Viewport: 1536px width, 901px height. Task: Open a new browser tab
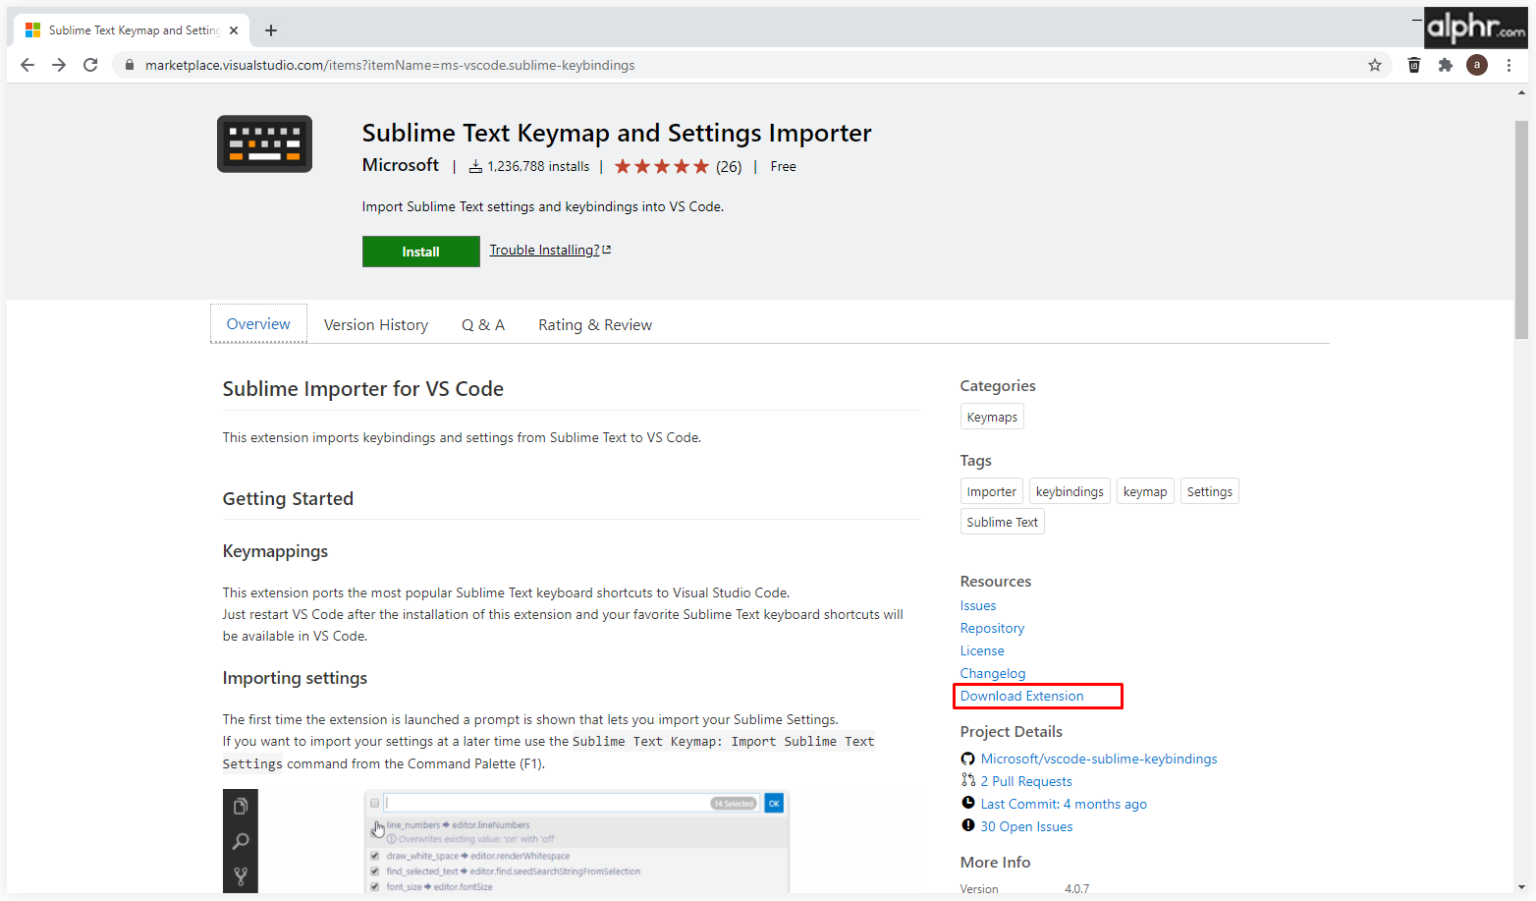(x=271, y=30)
